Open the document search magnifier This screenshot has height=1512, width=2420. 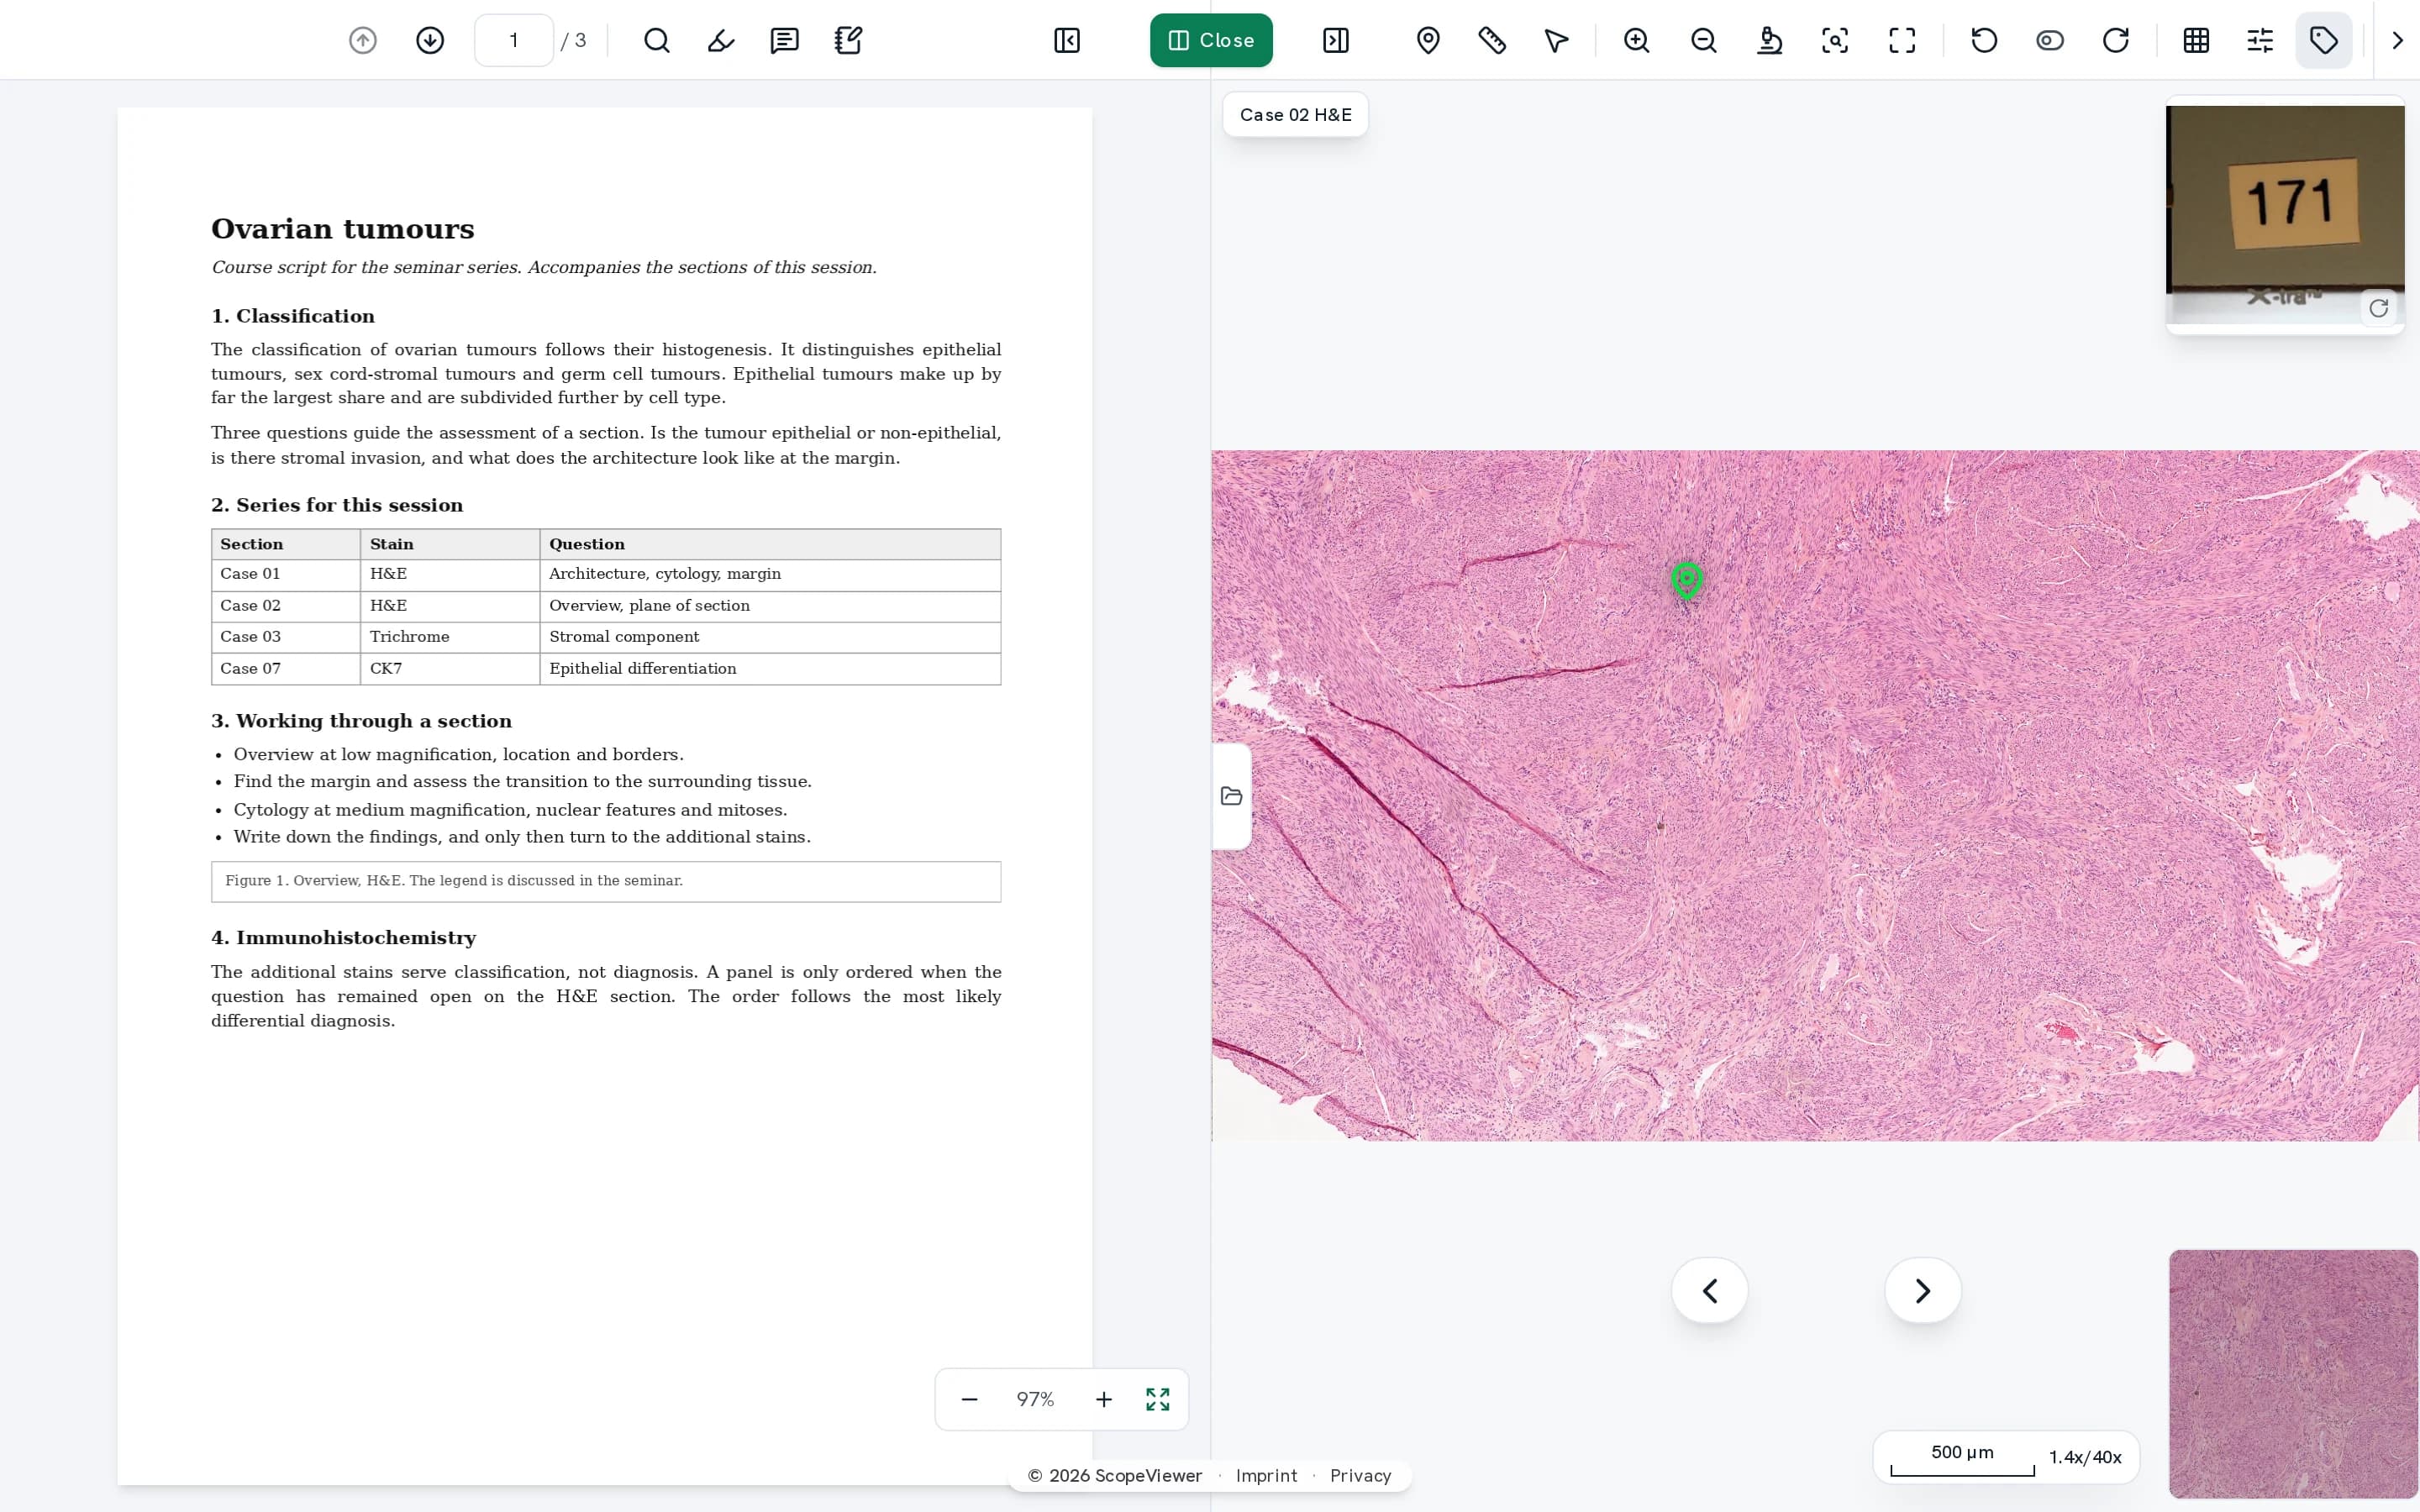(657, 40)
